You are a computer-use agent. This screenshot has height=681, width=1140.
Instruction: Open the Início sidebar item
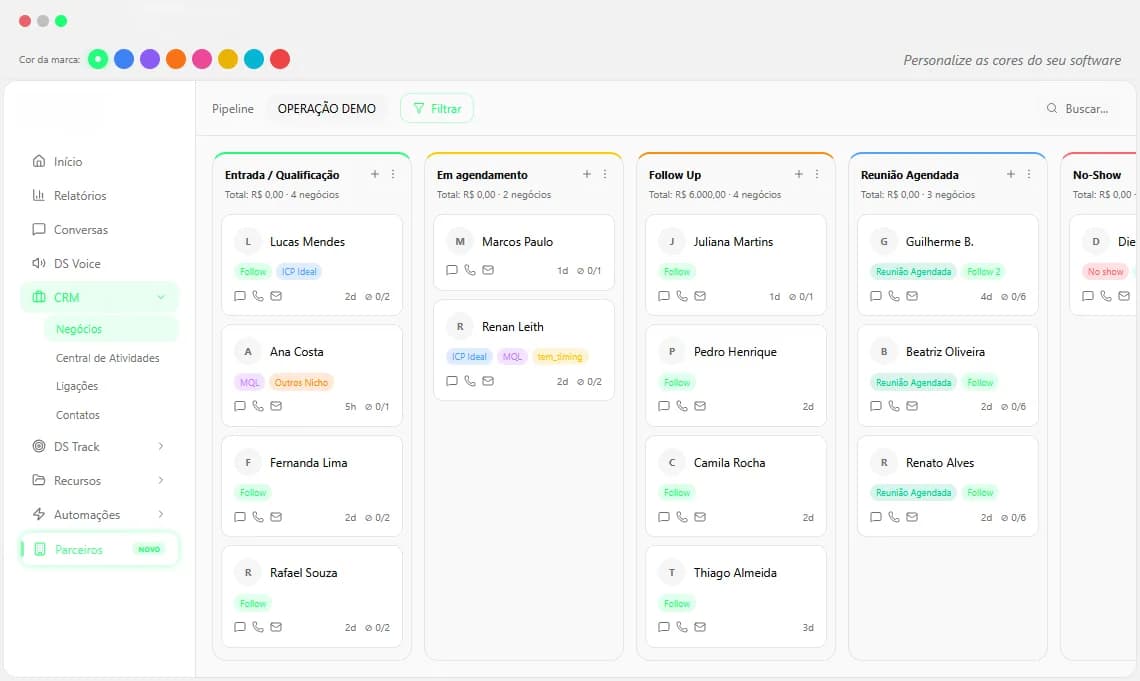(99, 161)
